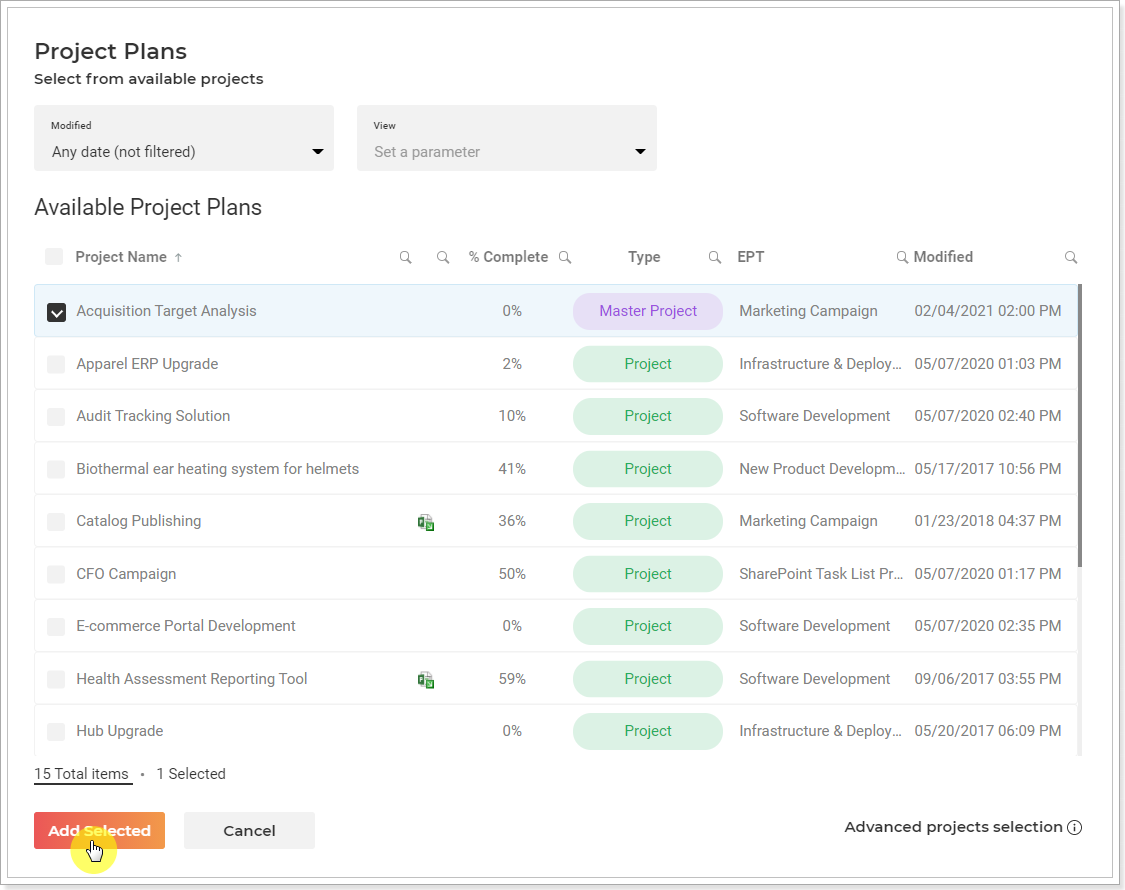Viewport: 1125px width, 890px height.
Task: Toggle sort order on the Project Name header
Action: click(x=122, y=257)
